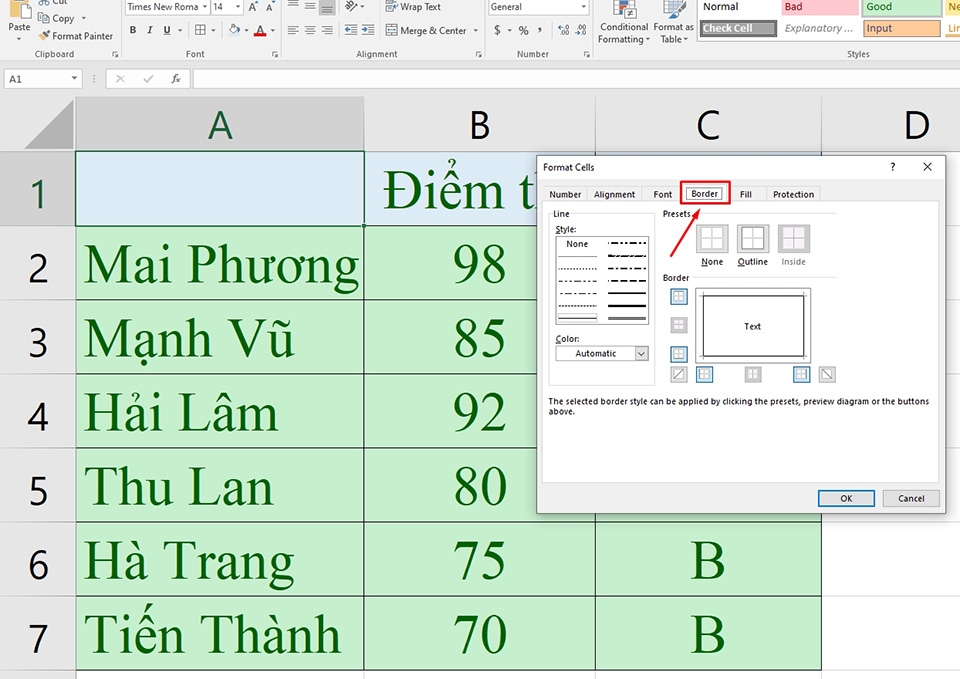The image size is (960, 679).
Task: Click the Conditional Formatting icon
Action: point(624,10)
